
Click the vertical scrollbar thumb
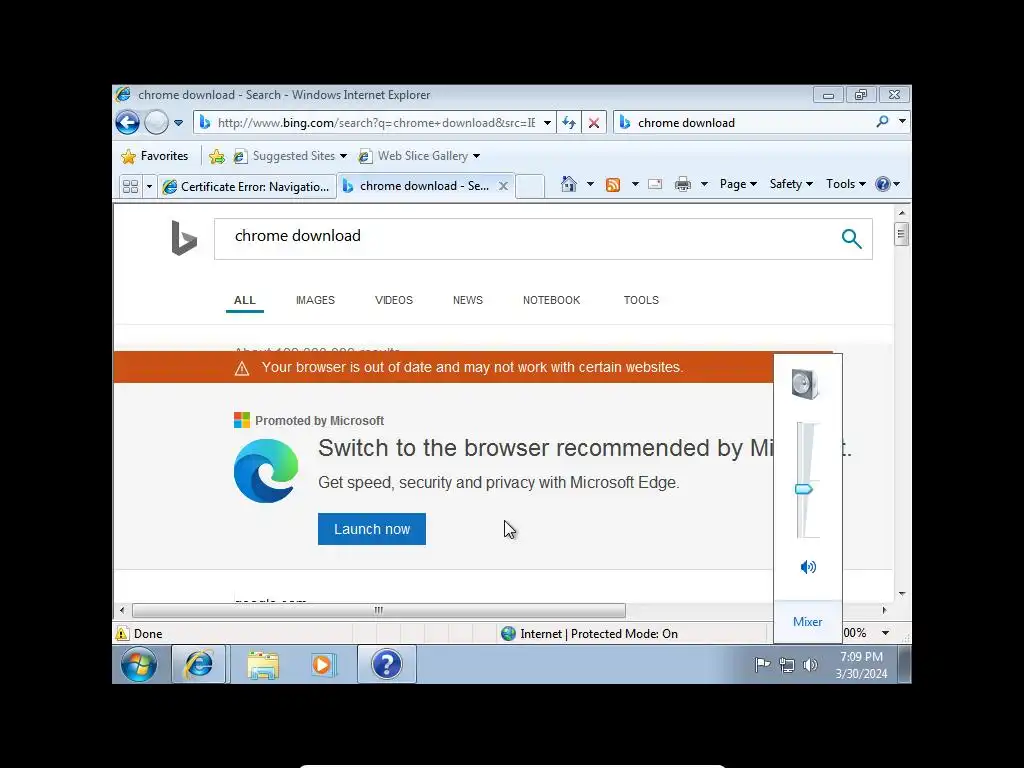point(901,234)
